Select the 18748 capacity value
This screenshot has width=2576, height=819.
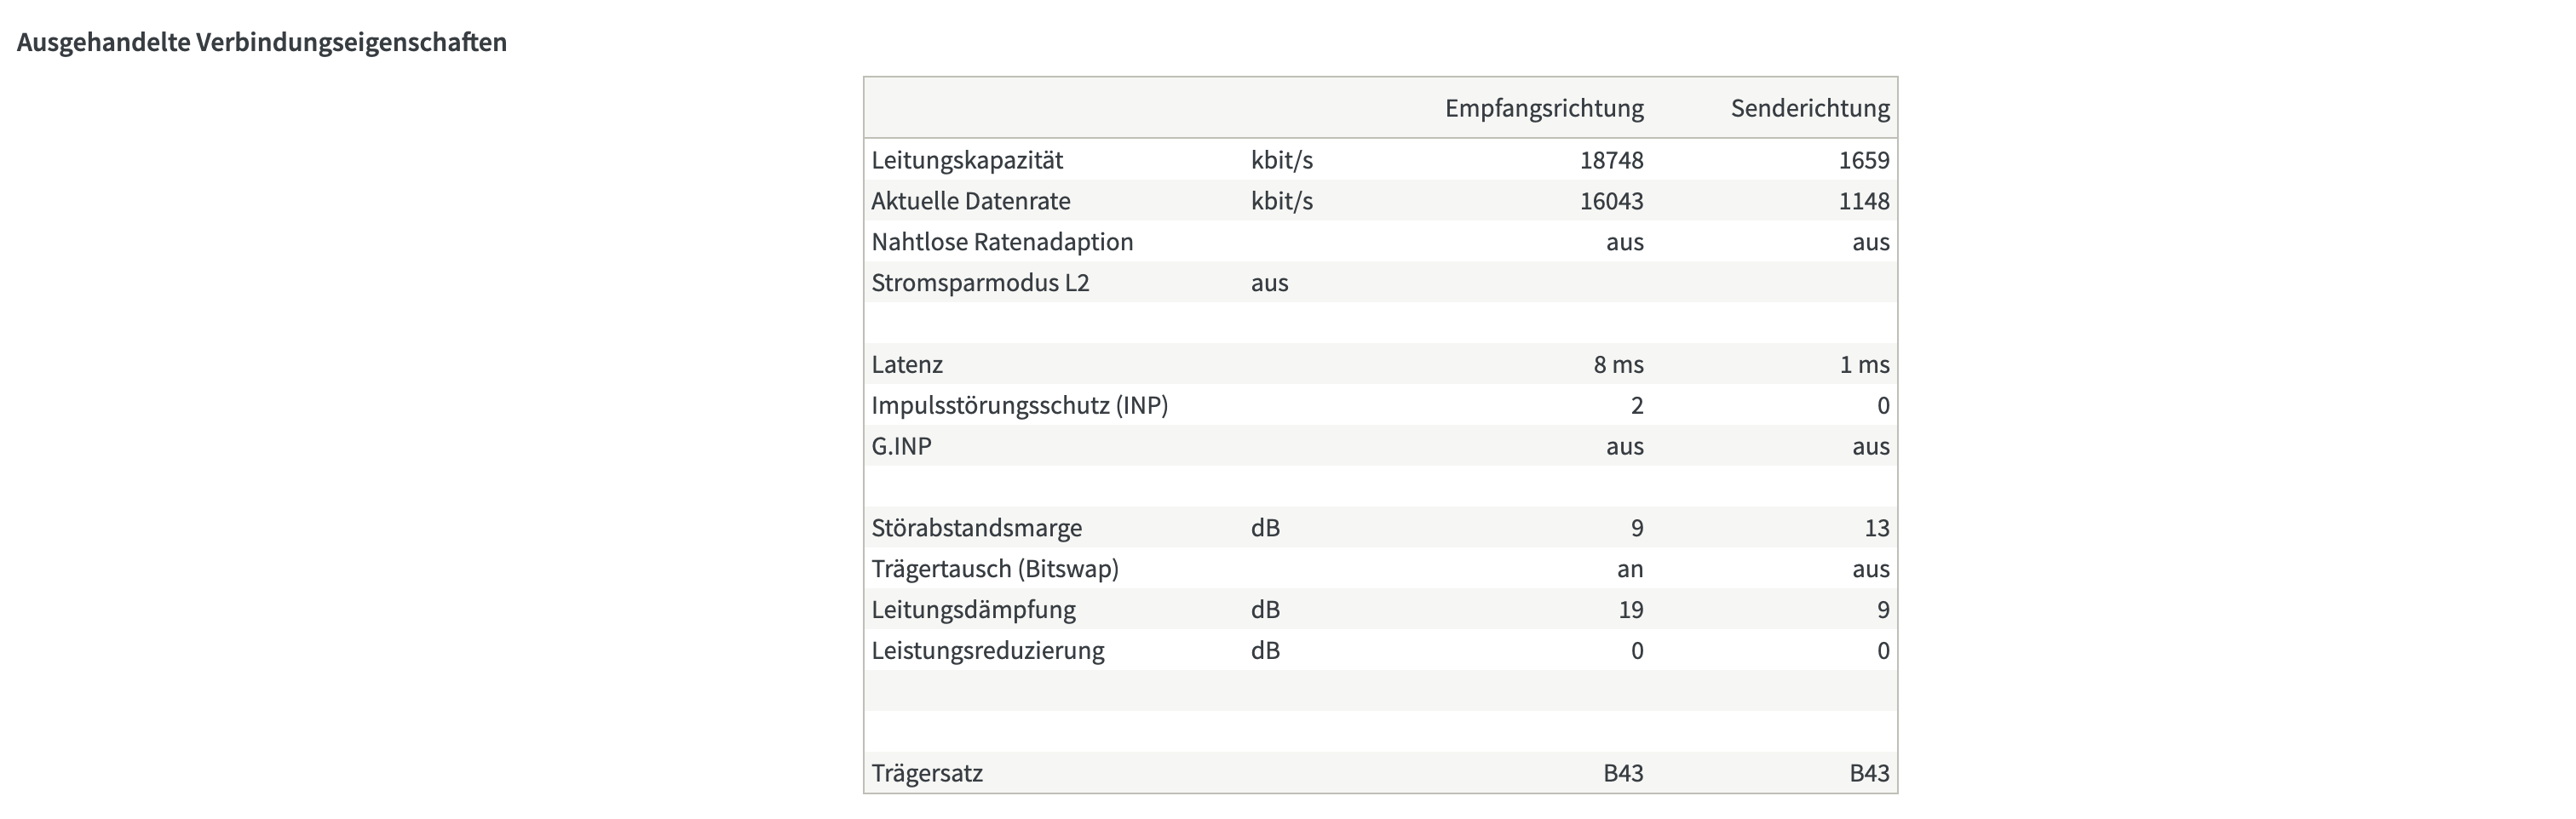point(1611,160)
